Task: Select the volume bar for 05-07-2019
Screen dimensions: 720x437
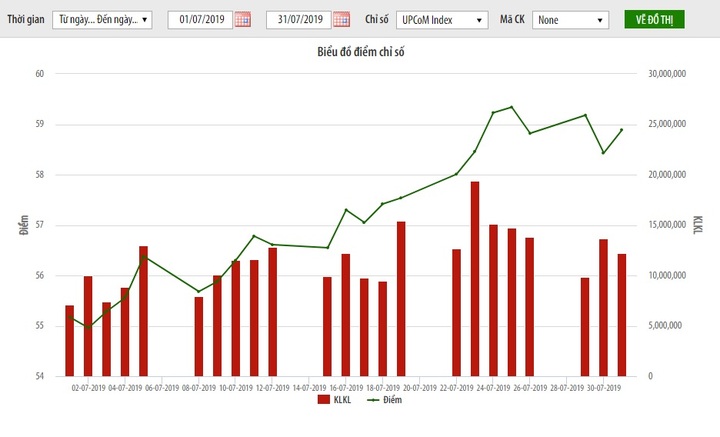Action: click(143, 310)
